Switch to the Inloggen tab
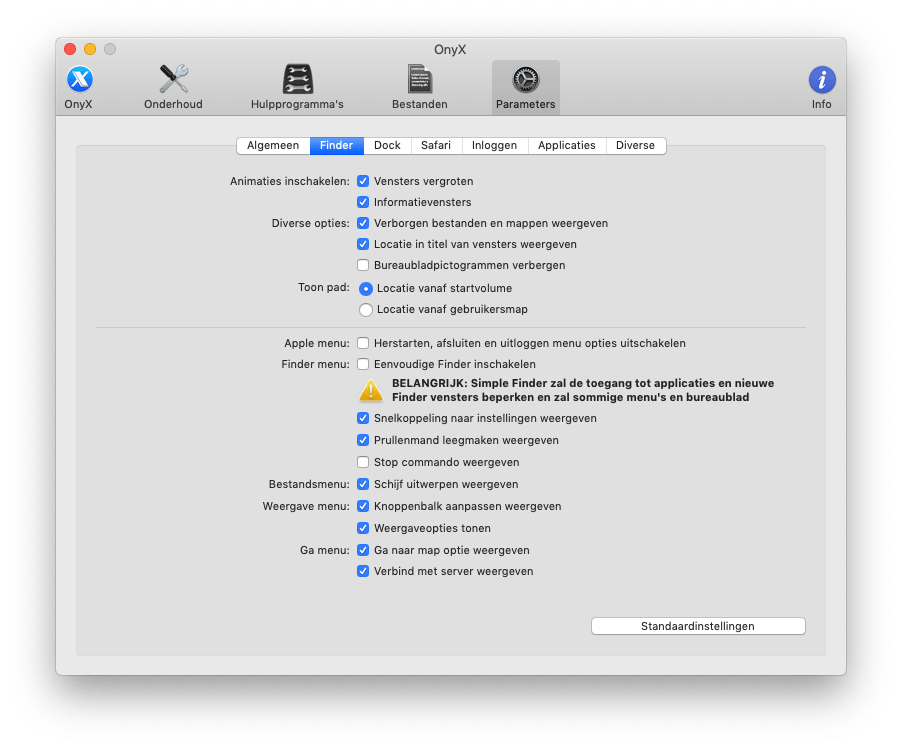 pos(495,146)
